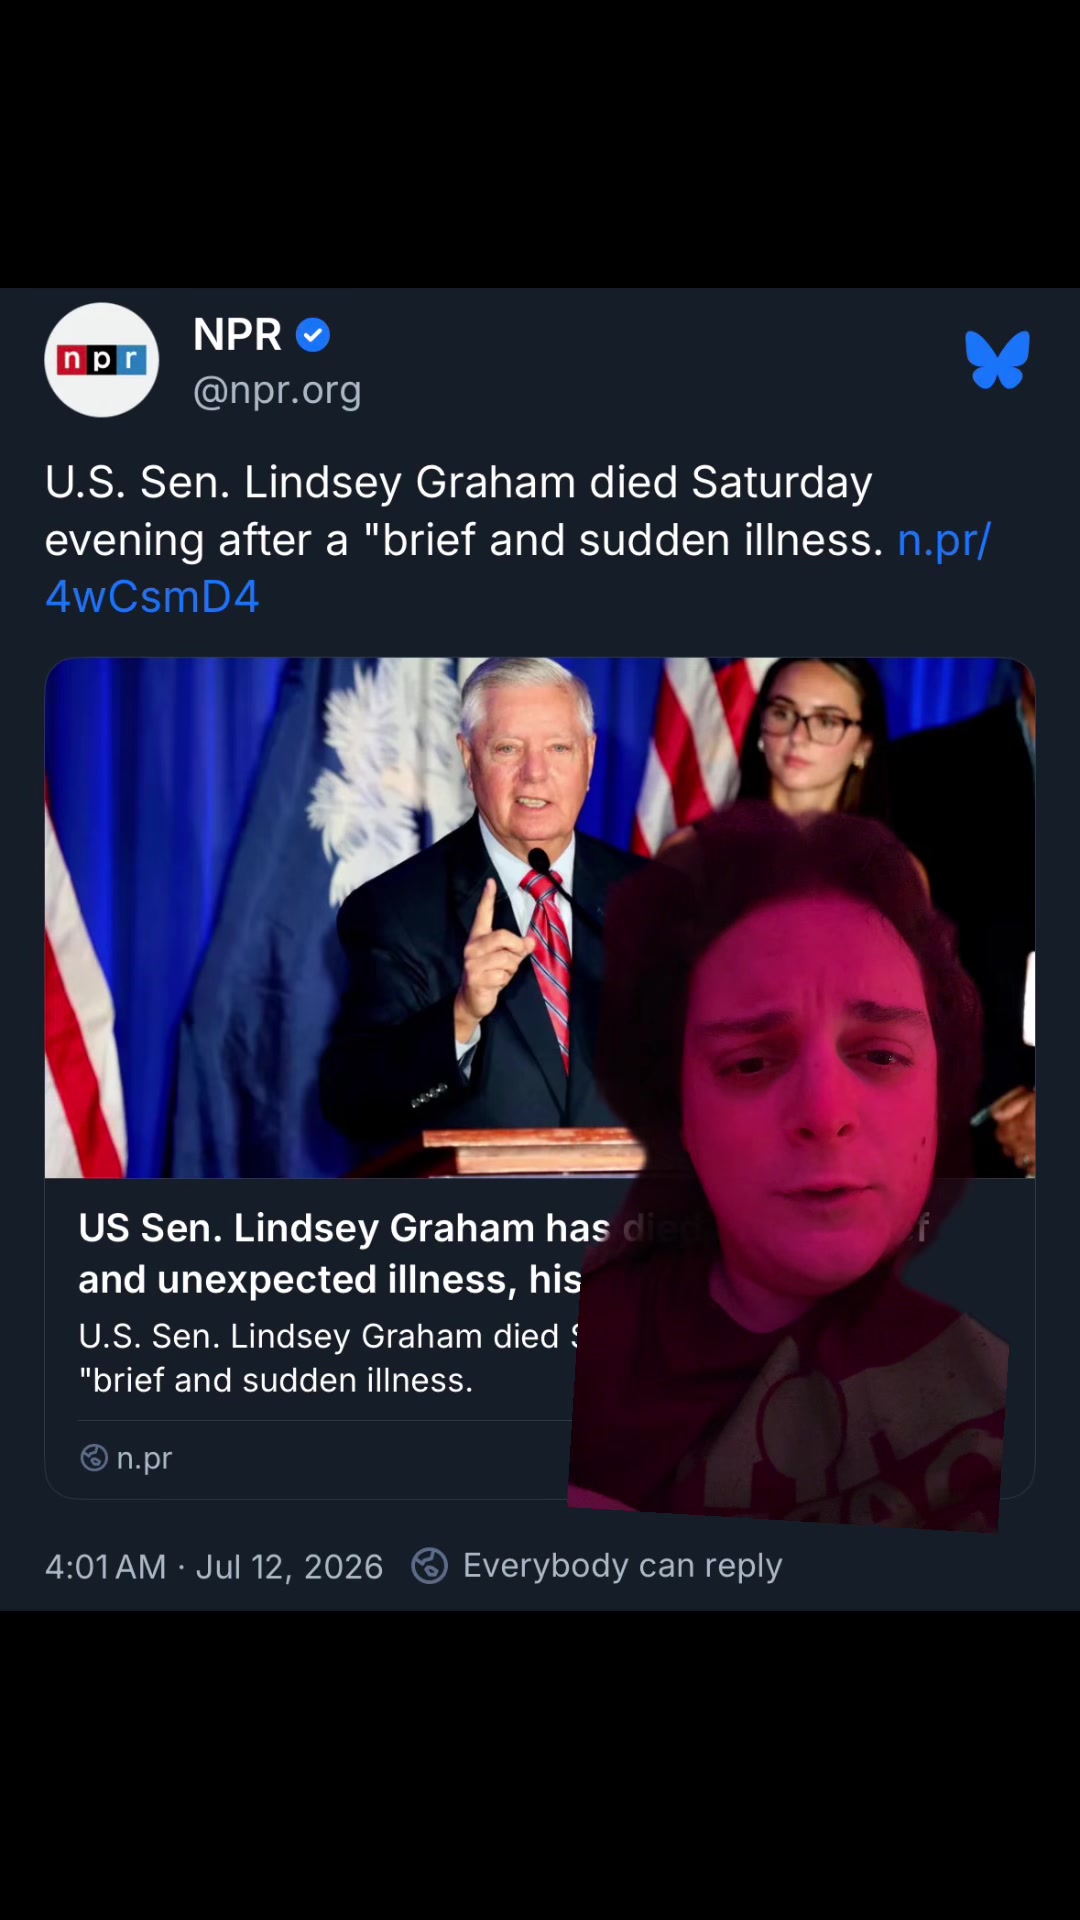Click the blue verified checkmark badge
Screen dimensions: 1080x1920
pos(313,335)
